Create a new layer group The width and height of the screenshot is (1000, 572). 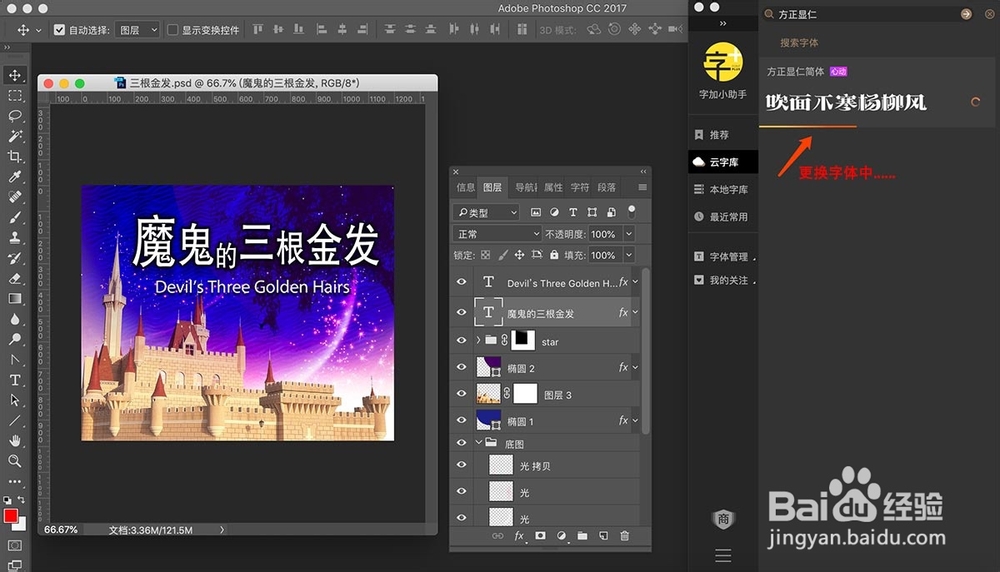(582, 536)
